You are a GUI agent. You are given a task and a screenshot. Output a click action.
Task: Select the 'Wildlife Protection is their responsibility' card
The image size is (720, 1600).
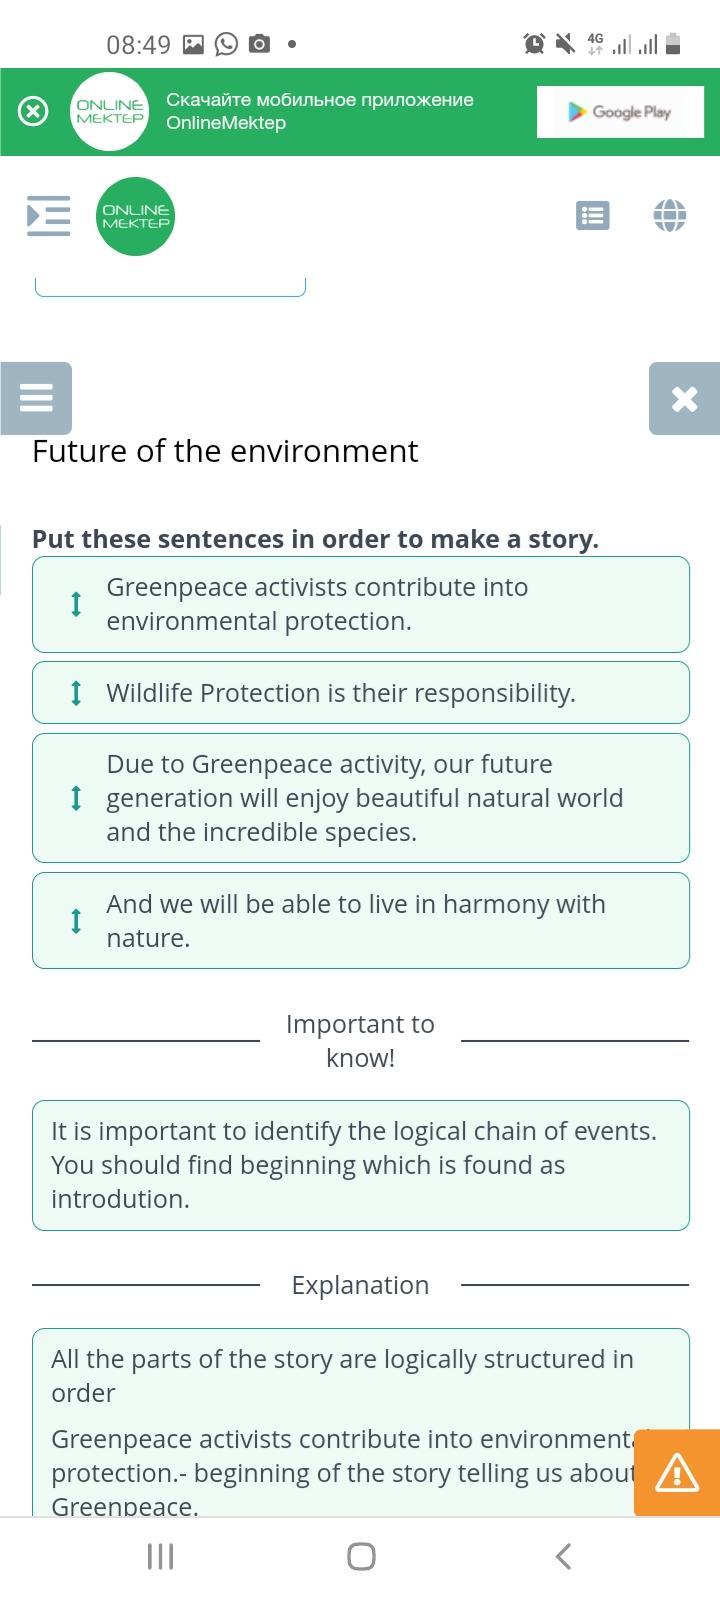click(361, 692)
